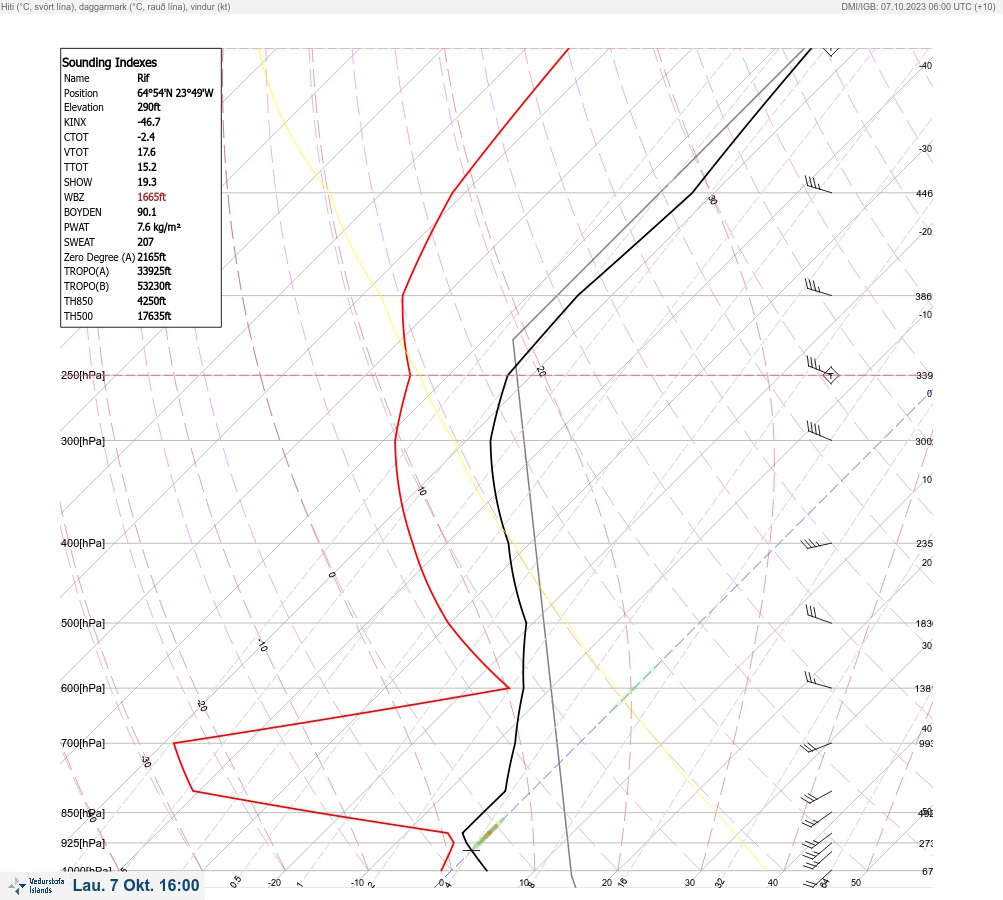Click the wind barb at 400 hPa level
Screen dimensions: 1003x900
[816, 544]
